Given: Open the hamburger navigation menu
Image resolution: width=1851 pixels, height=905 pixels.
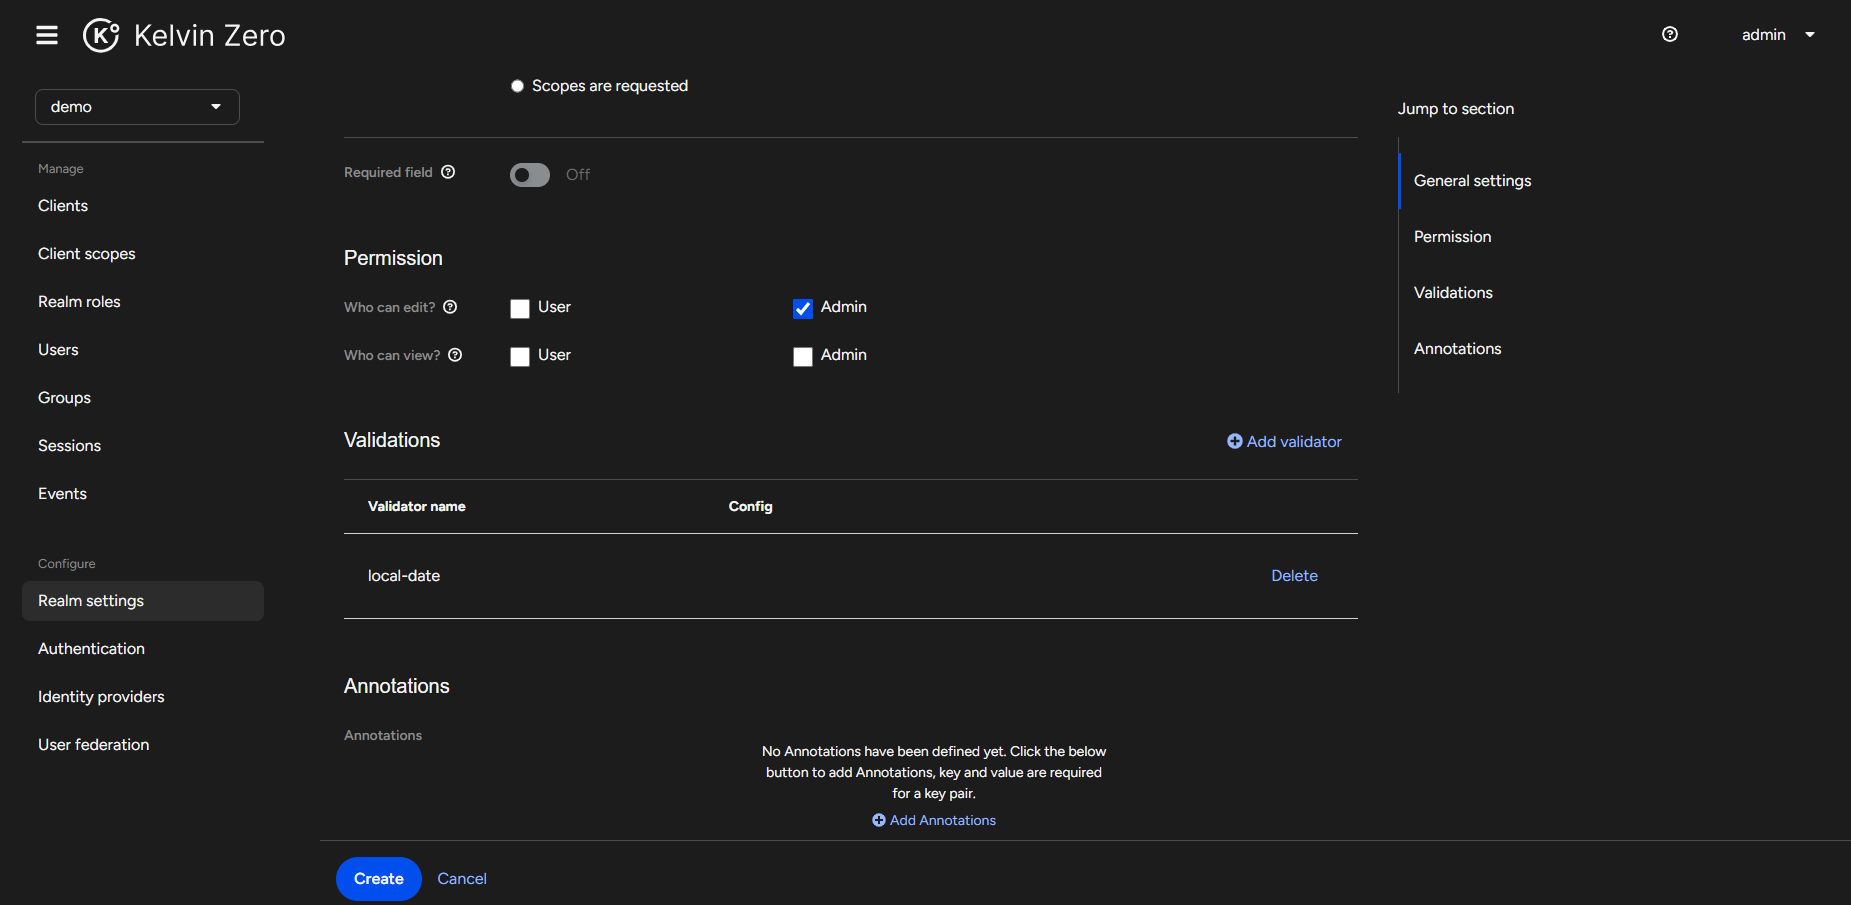Looking at the screenshot, I should click(46, 34).
